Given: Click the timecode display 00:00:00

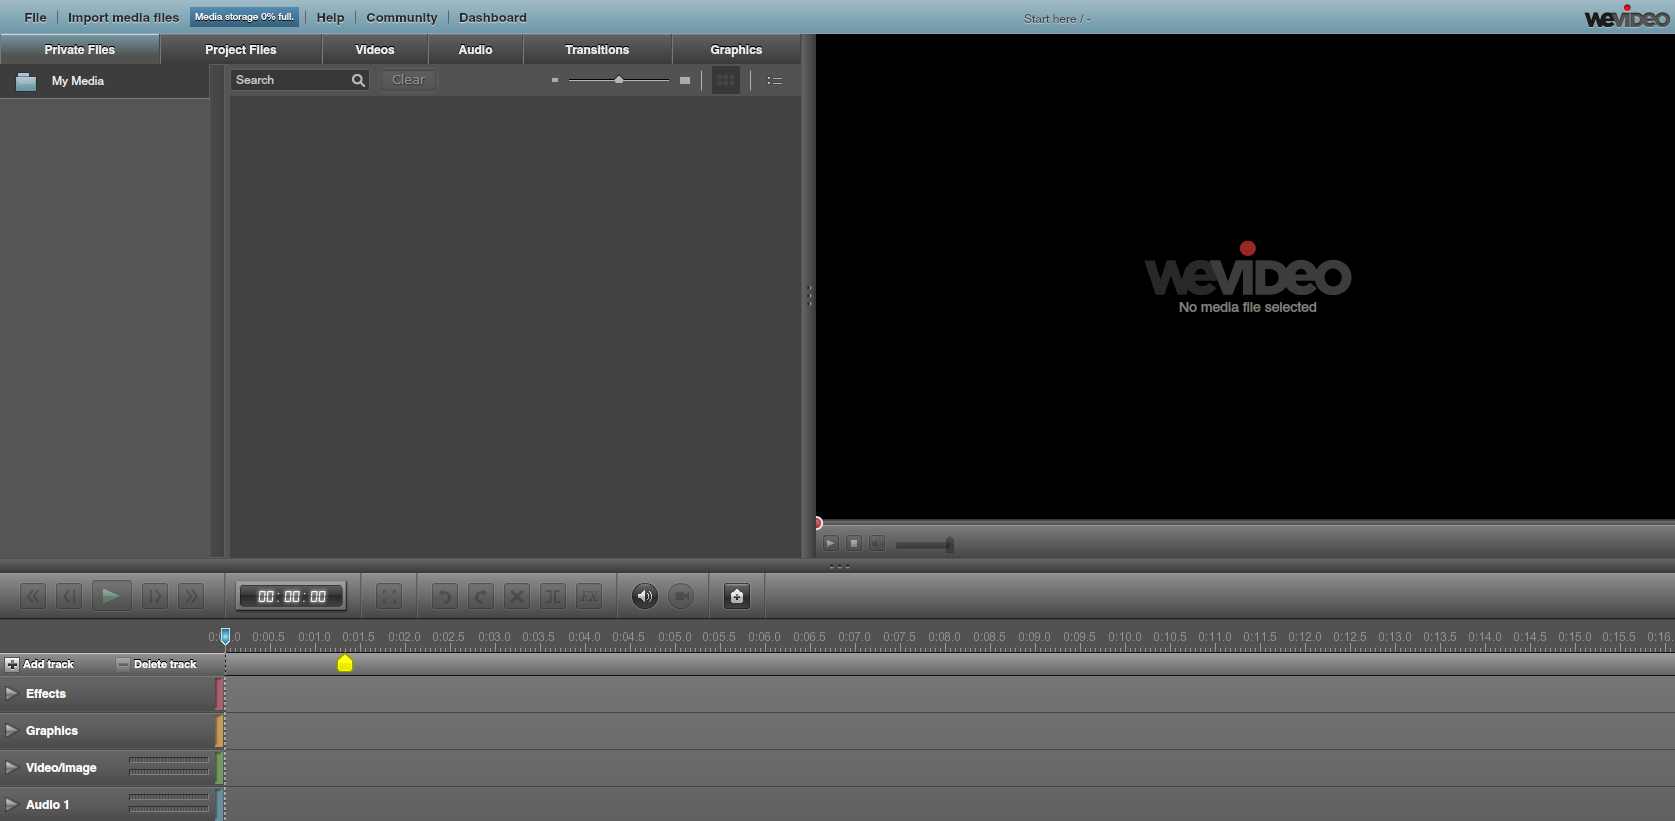Looking at the screenshot, I should pos(291,596).
